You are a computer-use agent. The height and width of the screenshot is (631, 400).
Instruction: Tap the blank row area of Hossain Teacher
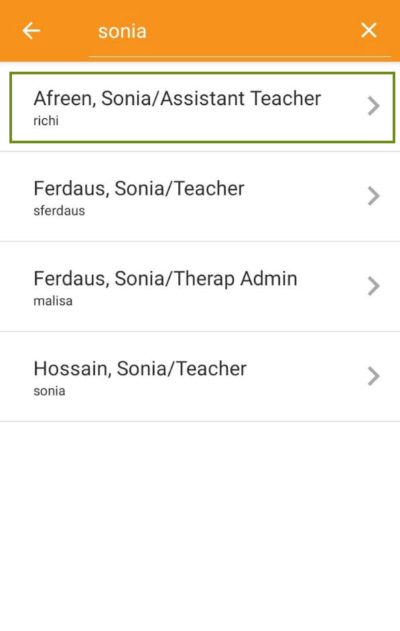click(x=306, y=377)
